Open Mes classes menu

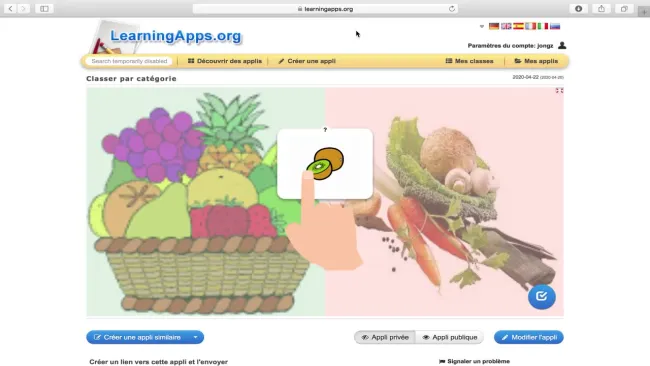tap(469, 61)
